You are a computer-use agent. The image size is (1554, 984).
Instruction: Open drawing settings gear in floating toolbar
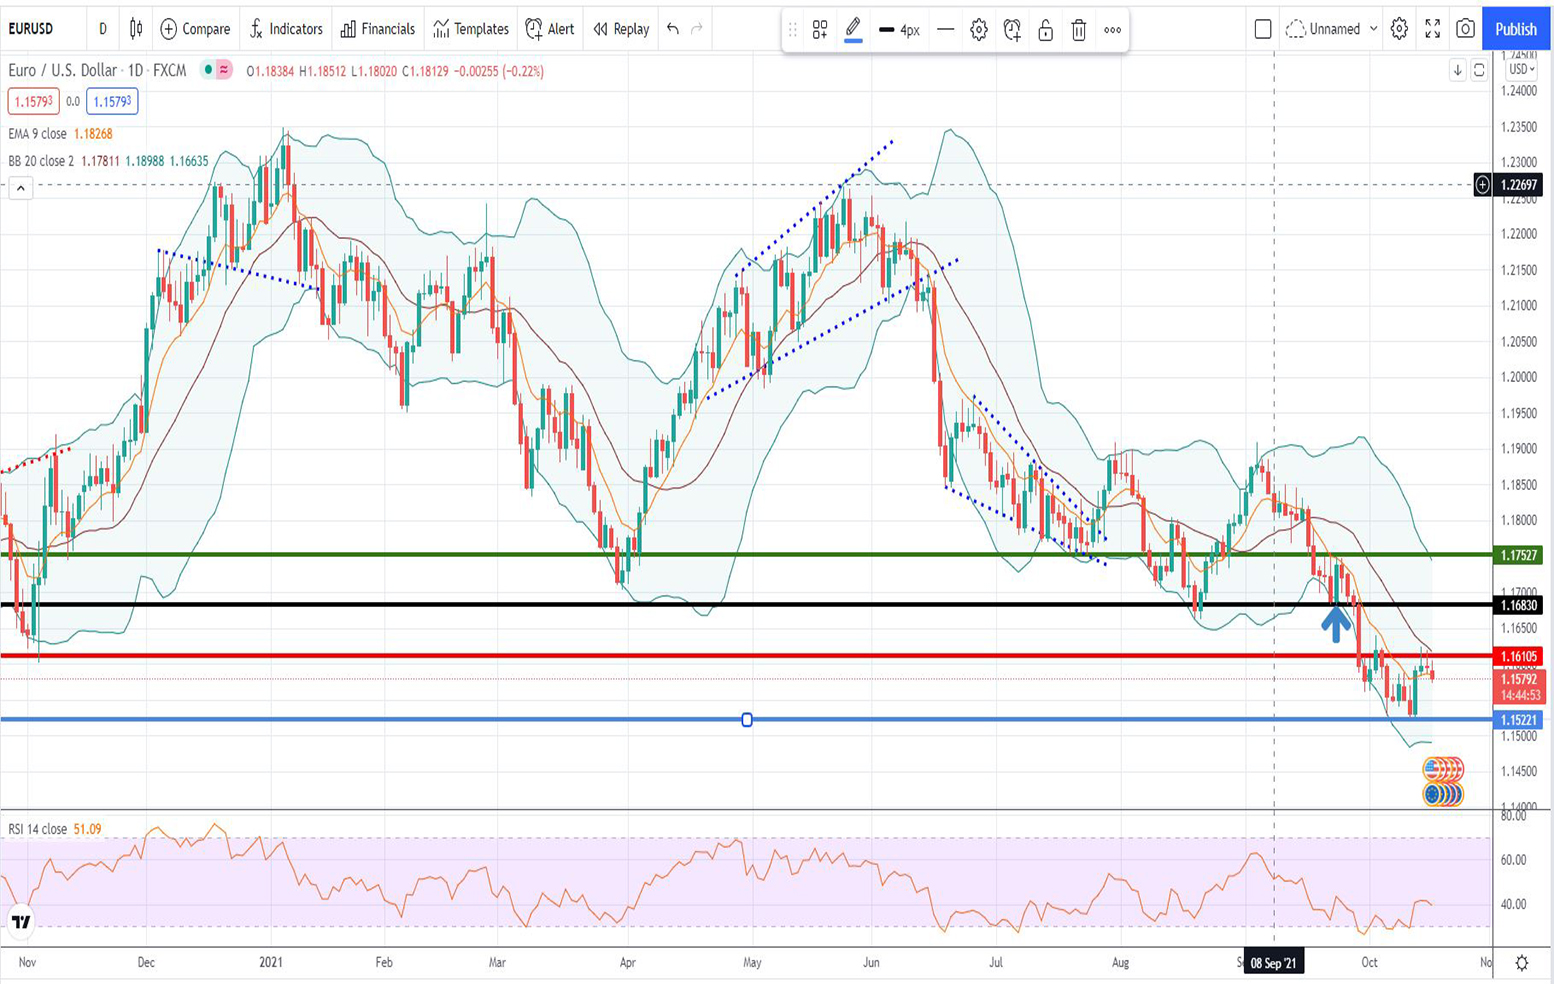[x=979, y=30]
